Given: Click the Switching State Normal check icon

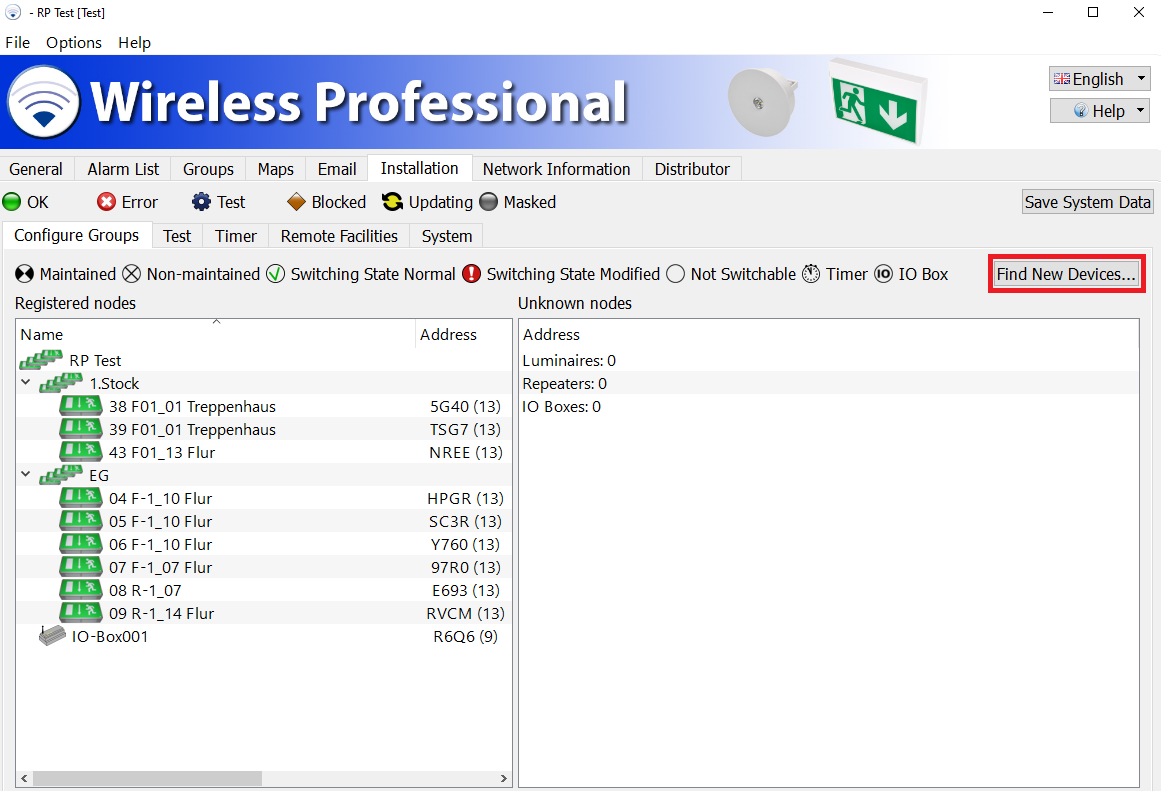Looking at the screenshot, I should coord(275,274).
